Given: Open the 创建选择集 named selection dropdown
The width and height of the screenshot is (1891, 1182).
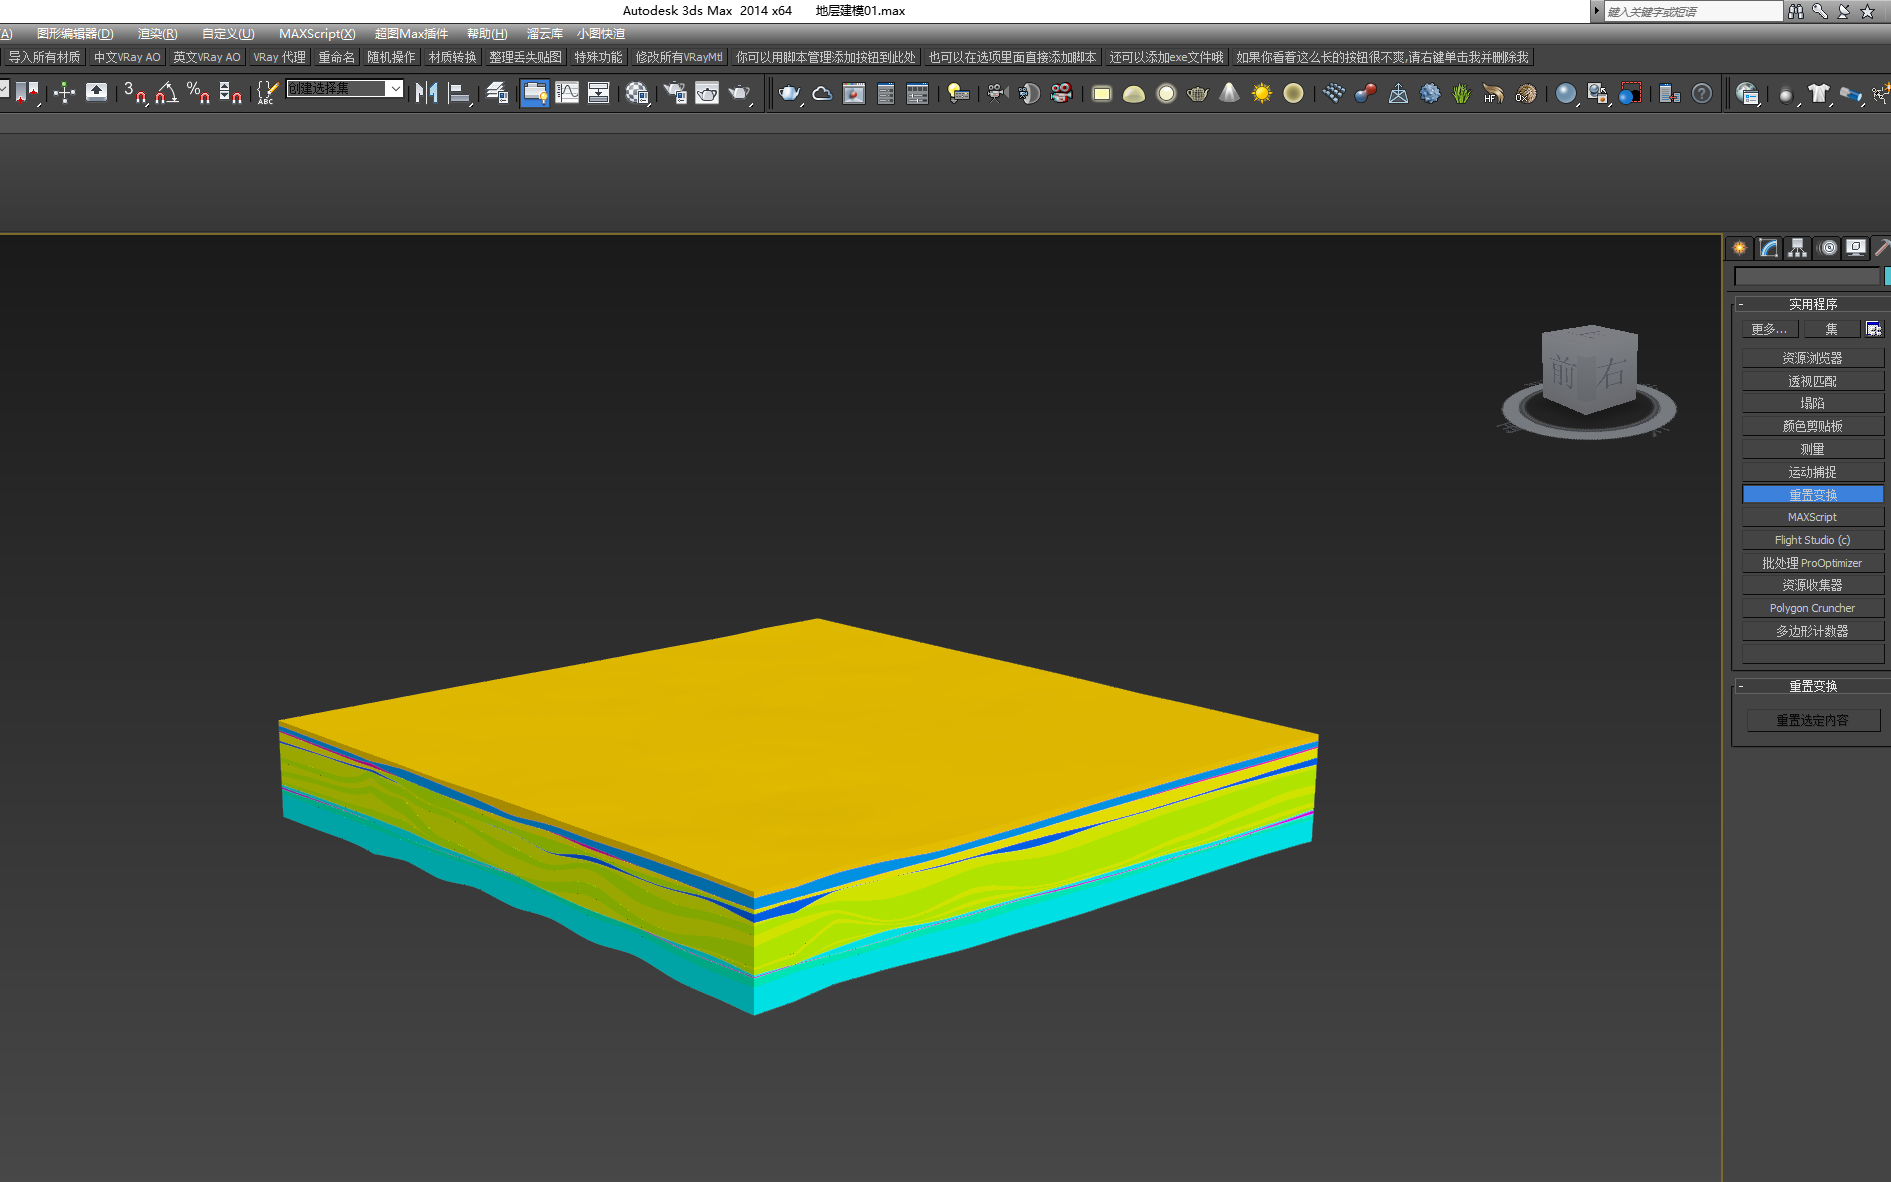Looking at the screenshot, I should pos(395,89).
